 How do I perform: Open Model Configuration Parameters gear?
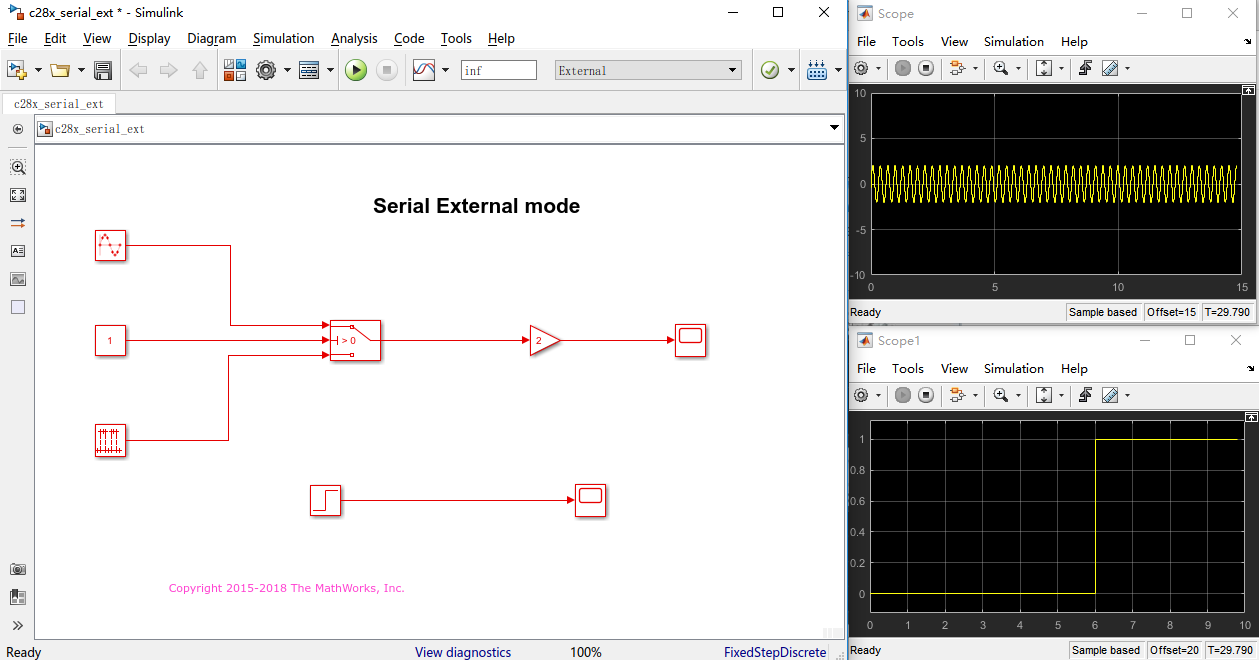[266, 70]
